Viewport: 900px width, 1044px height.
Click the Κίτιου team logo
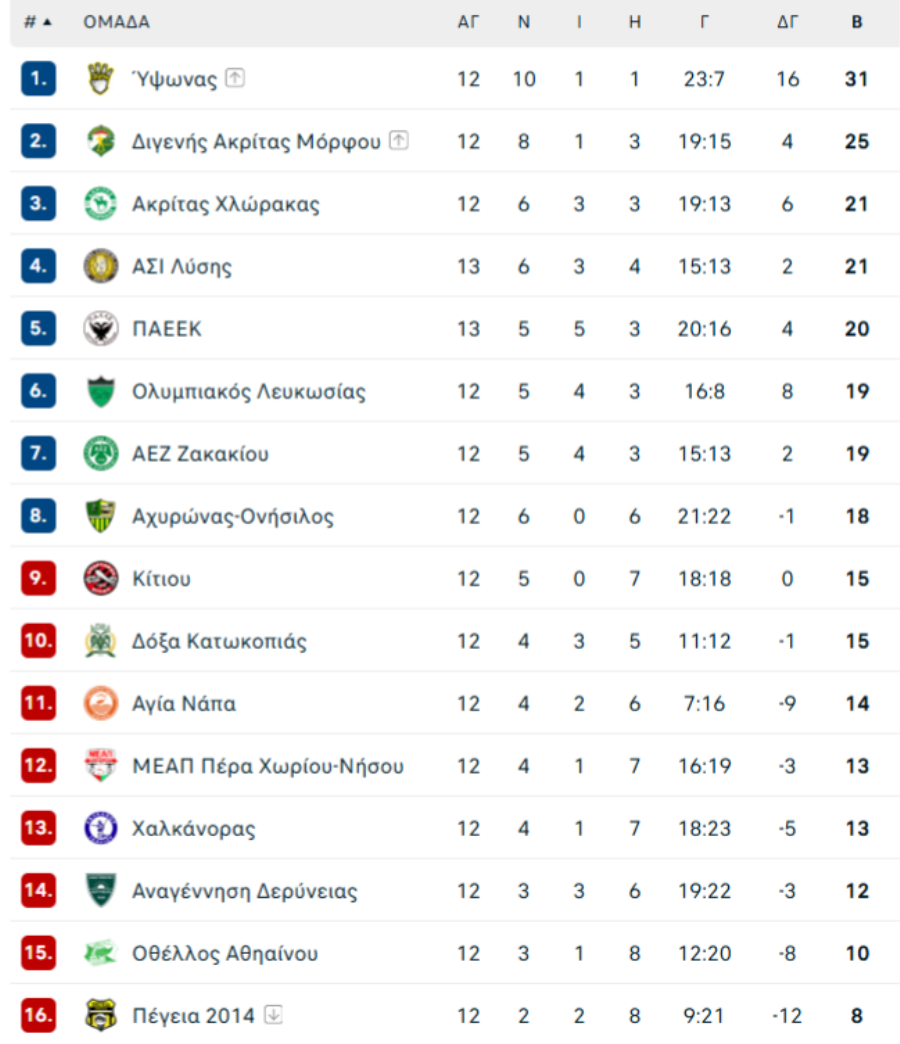click(101, 579)
